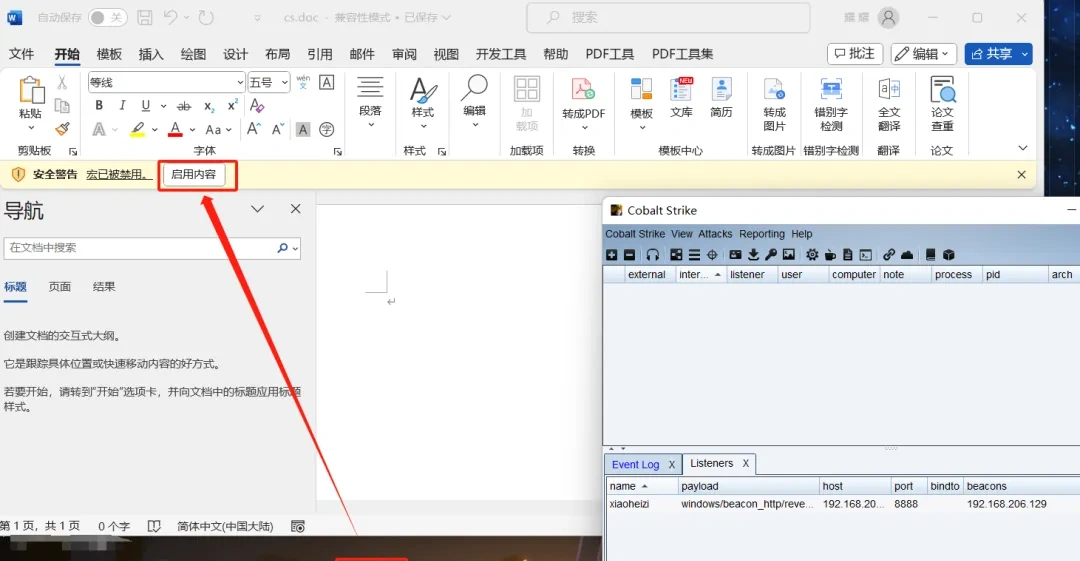
Task: Close the security warning bar
Action: pos(1021,174)
